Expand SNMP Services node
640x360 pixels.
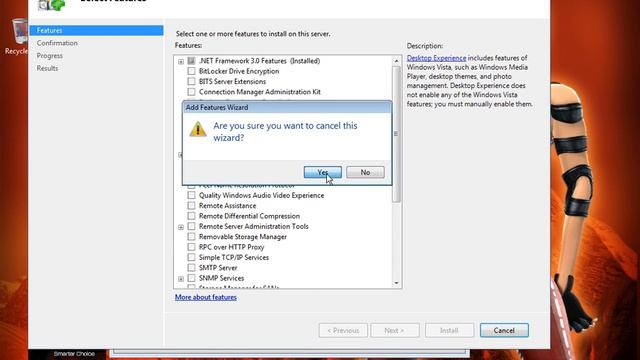[181, 279]
